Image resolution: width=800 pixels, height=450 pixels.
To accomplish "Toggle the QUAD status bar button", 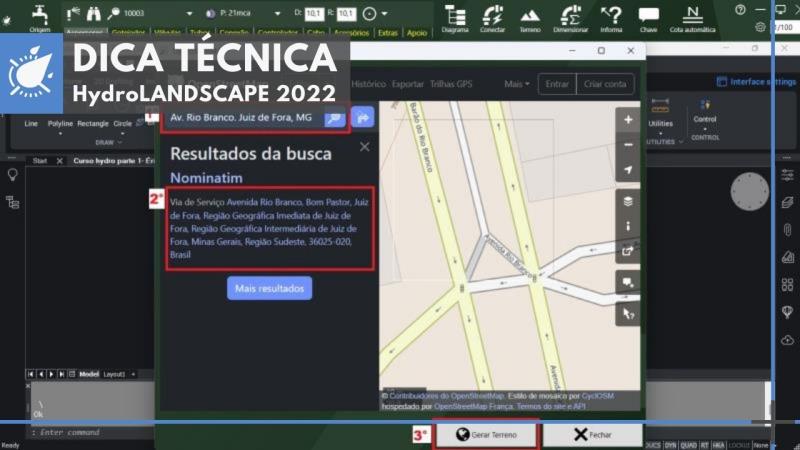I will (688, 445).
